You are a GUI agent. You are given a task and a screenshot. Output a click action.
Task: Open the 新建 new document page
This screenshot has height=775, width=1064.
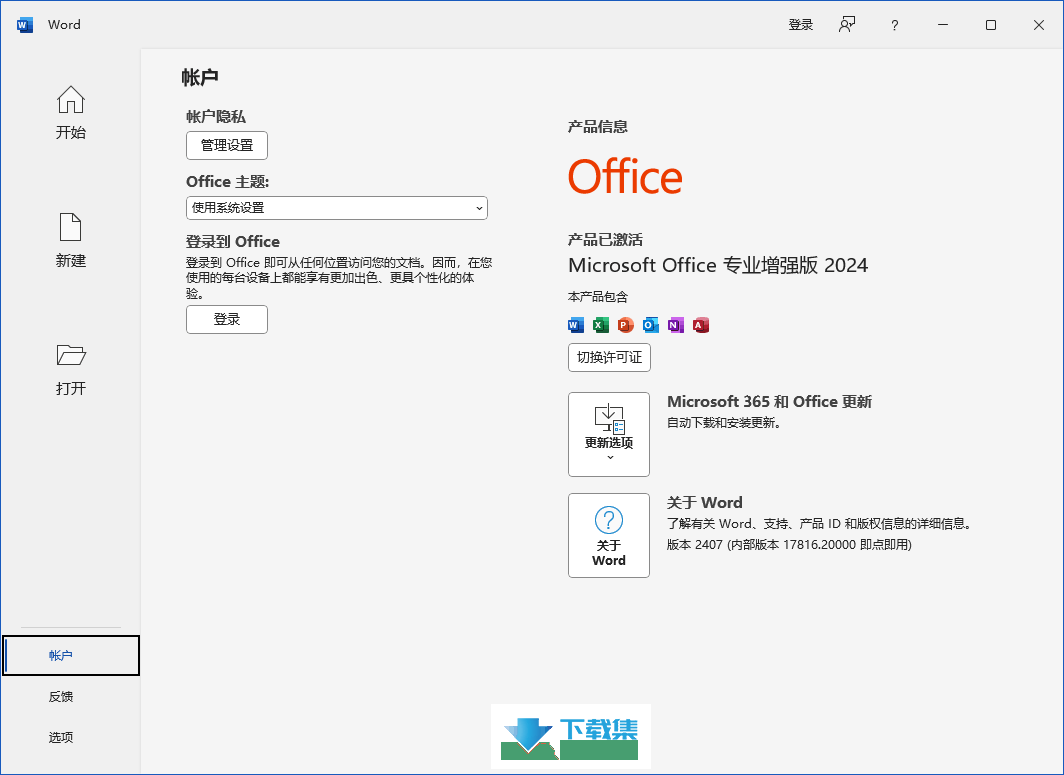[x=71, y=240]
